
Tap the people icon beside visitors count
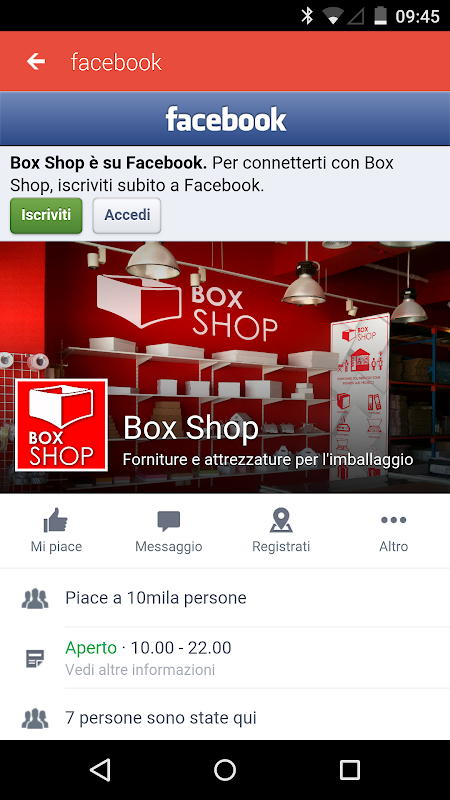coord(35,718)
